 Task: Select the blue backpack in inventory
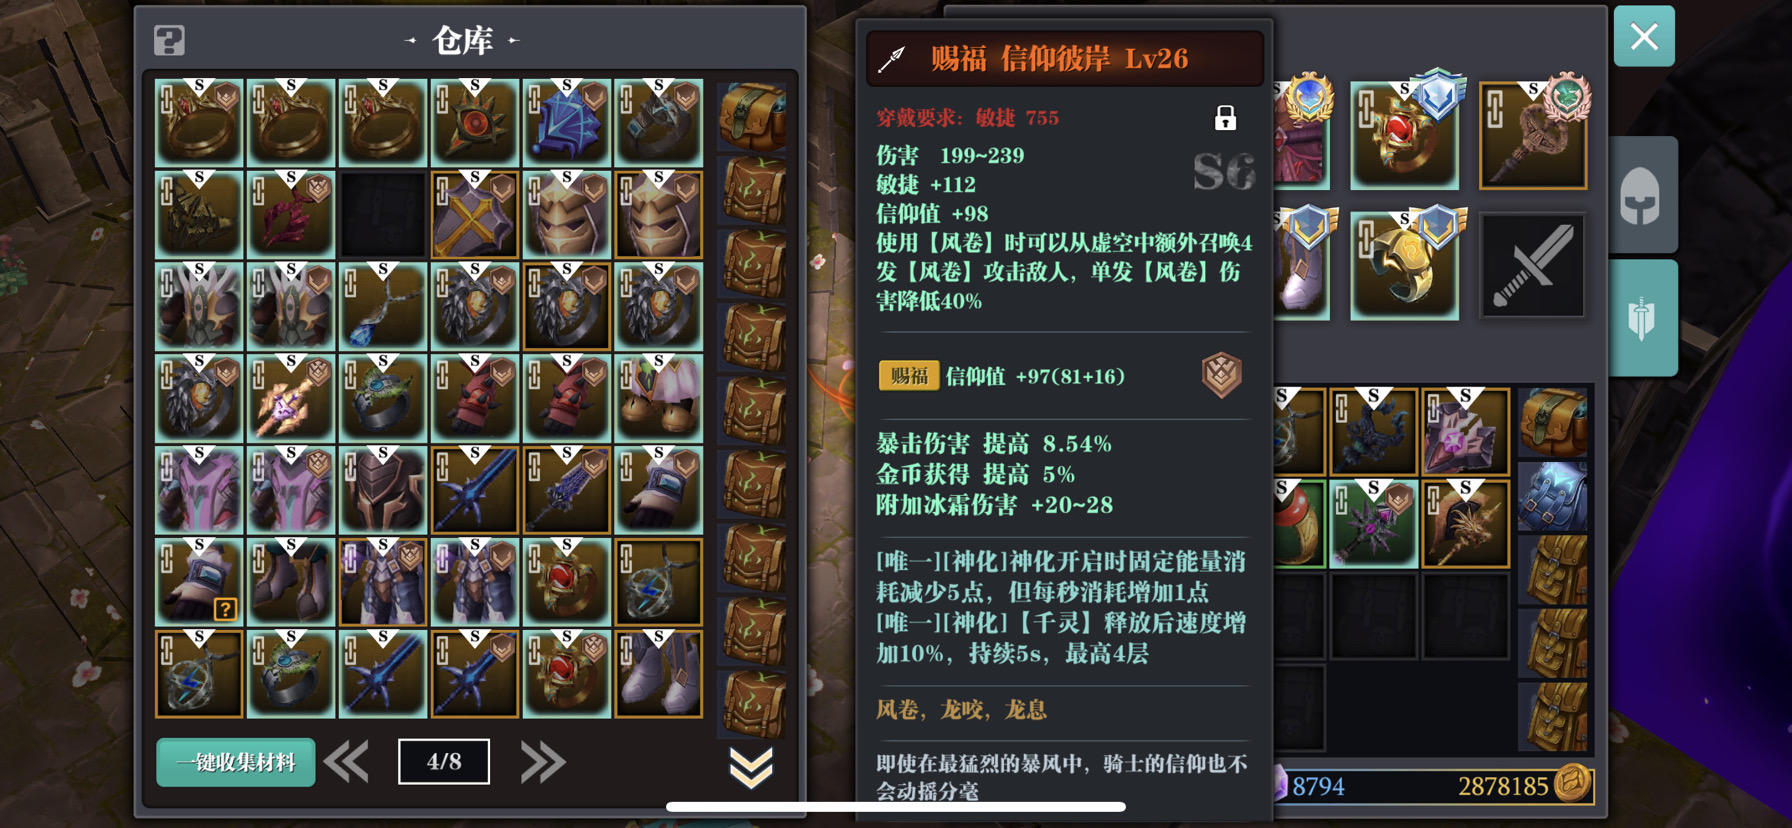click(1552, 496)
